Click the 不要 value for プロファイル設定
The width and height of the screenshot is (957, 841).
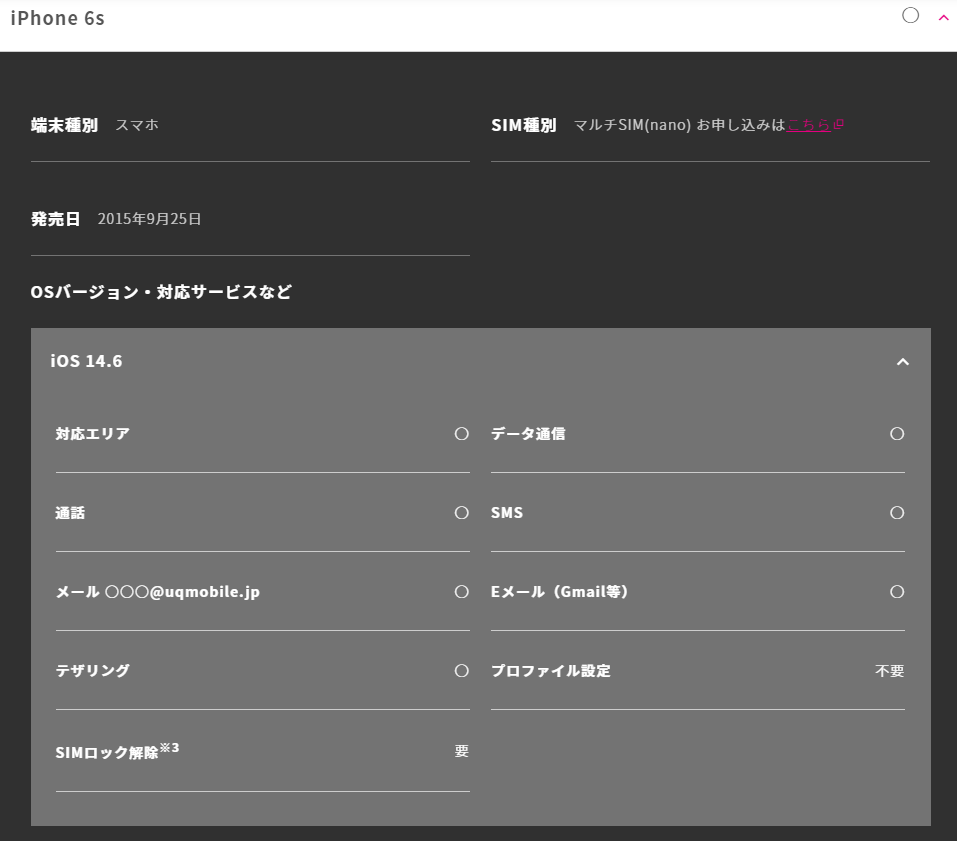(889, 671)
